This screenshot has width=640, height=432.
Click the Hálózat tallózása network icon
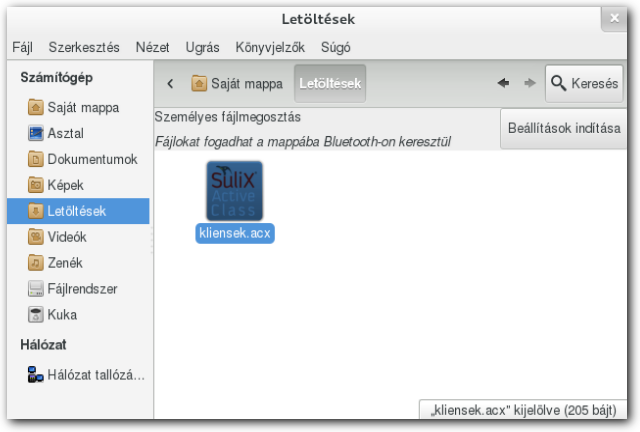(36, 374)
